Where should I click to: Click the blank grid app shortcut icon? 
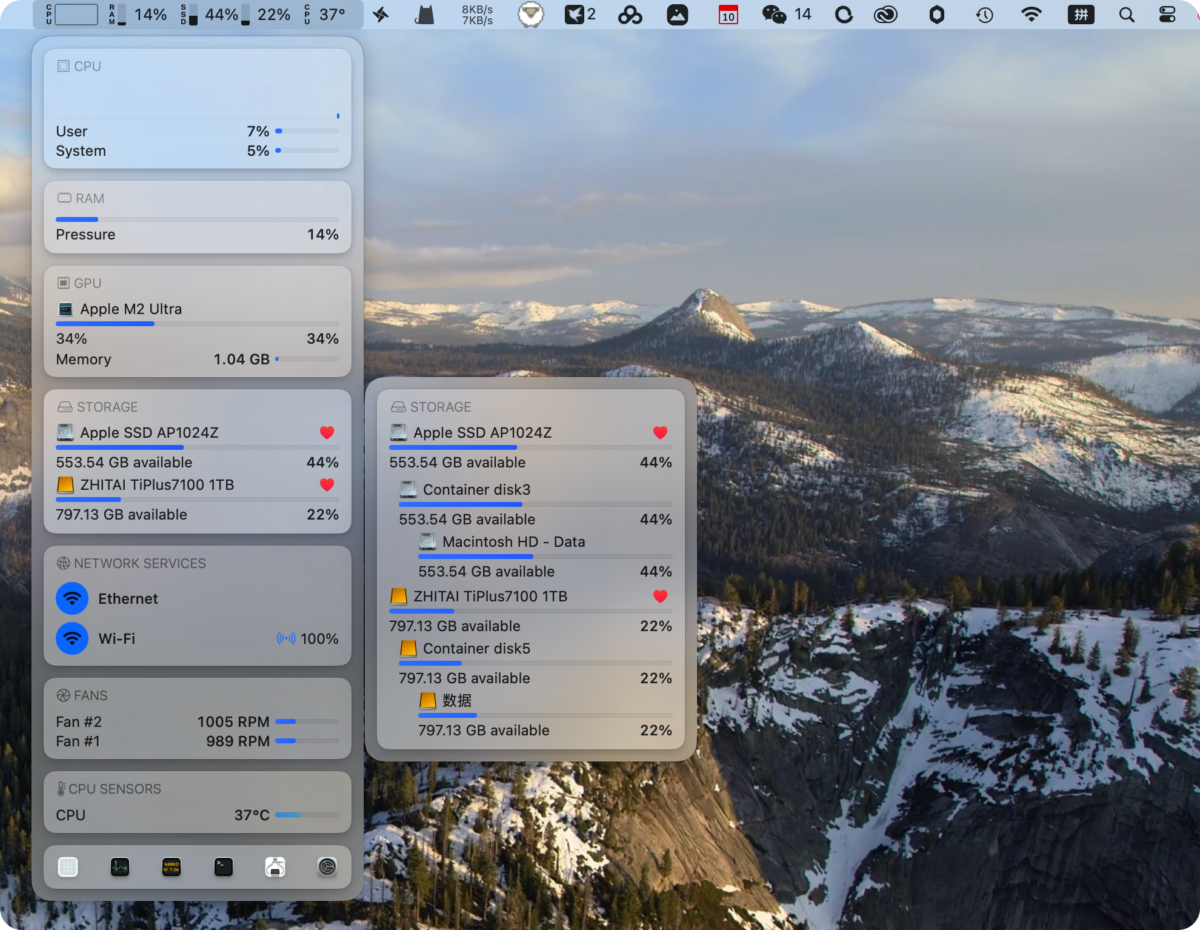(68, 867)
